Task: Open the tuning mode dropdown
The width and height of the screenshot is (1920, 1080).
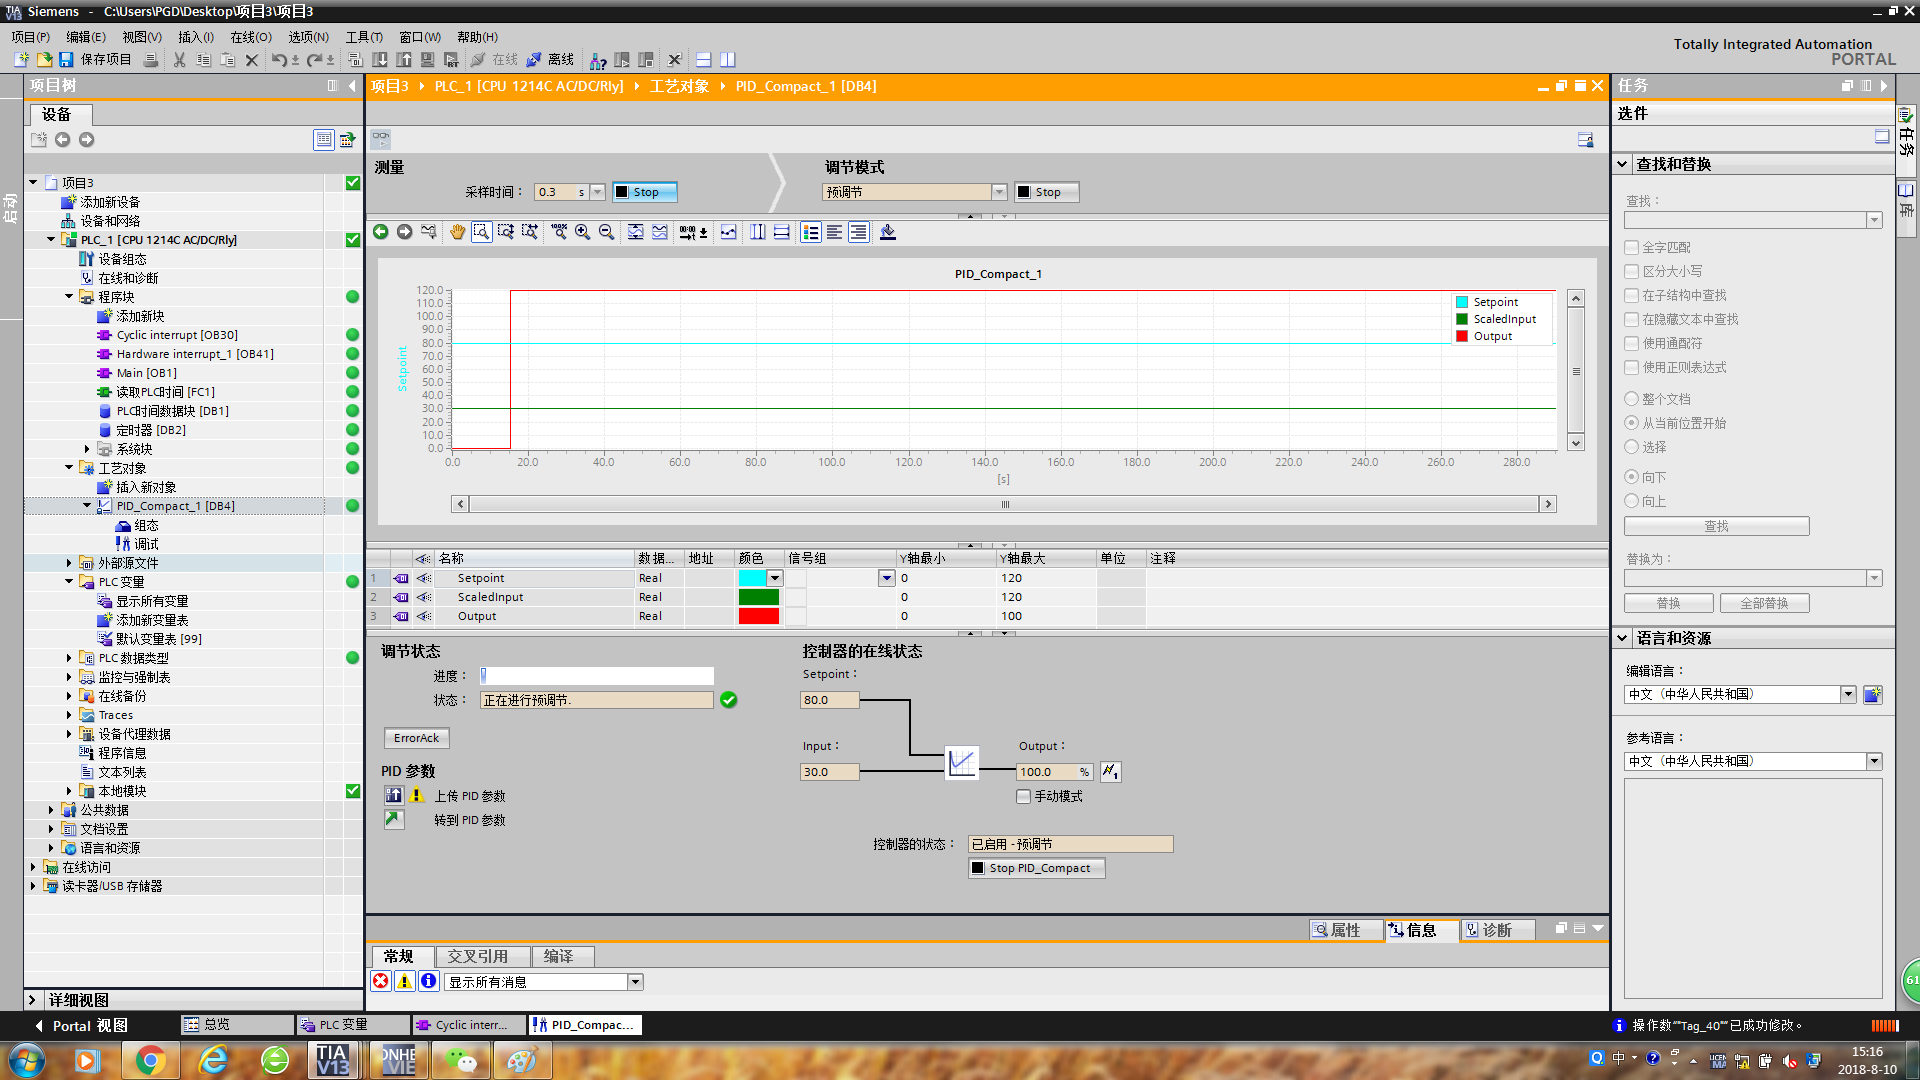Action: (x=998, y=192)
